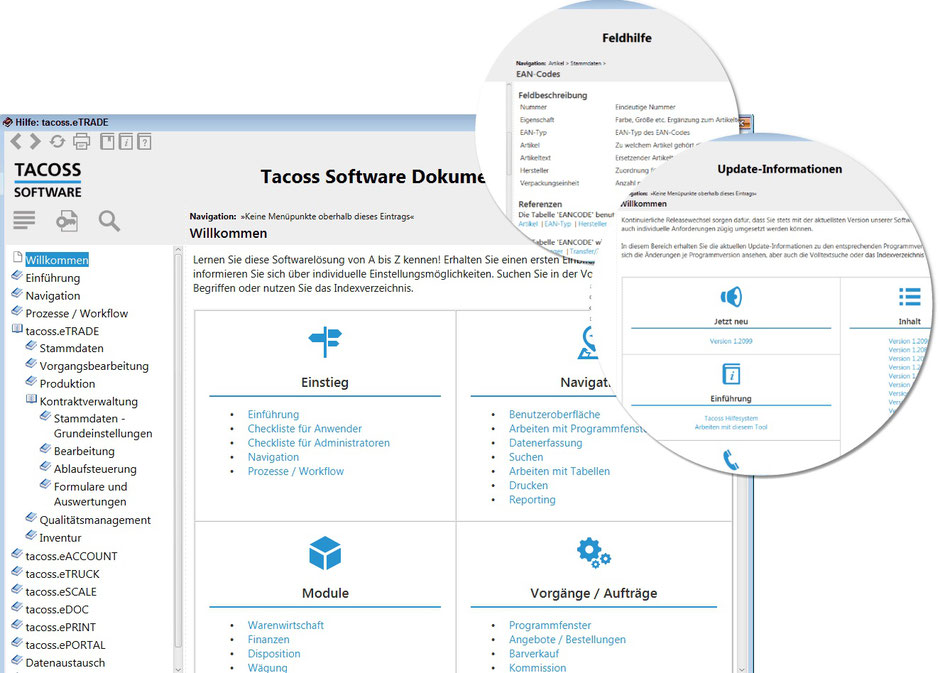Viewport: 940px width, 673px height.
Task: Open the Benutzeroberfläche link
Action: coord(555,414)
